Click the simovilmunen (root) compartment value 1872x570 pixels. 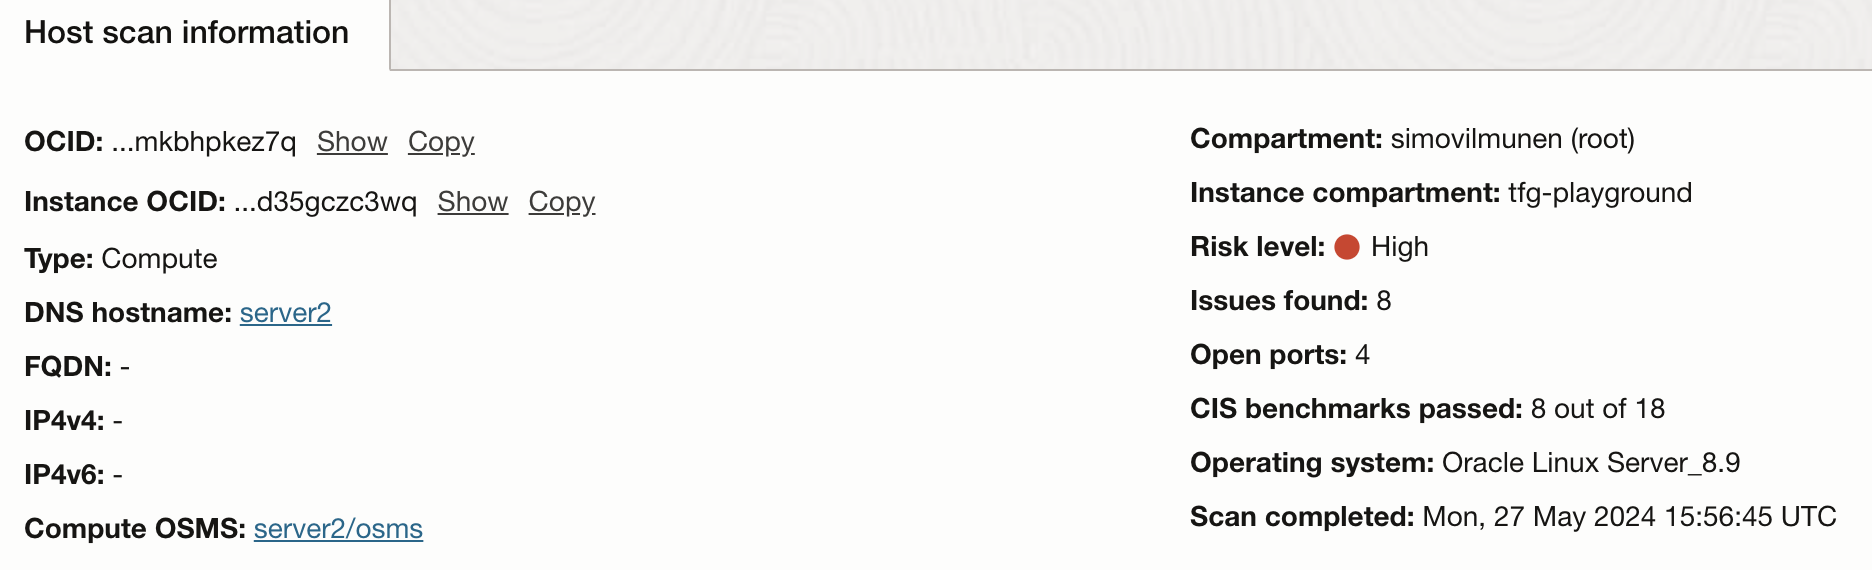coord(1513,139)
